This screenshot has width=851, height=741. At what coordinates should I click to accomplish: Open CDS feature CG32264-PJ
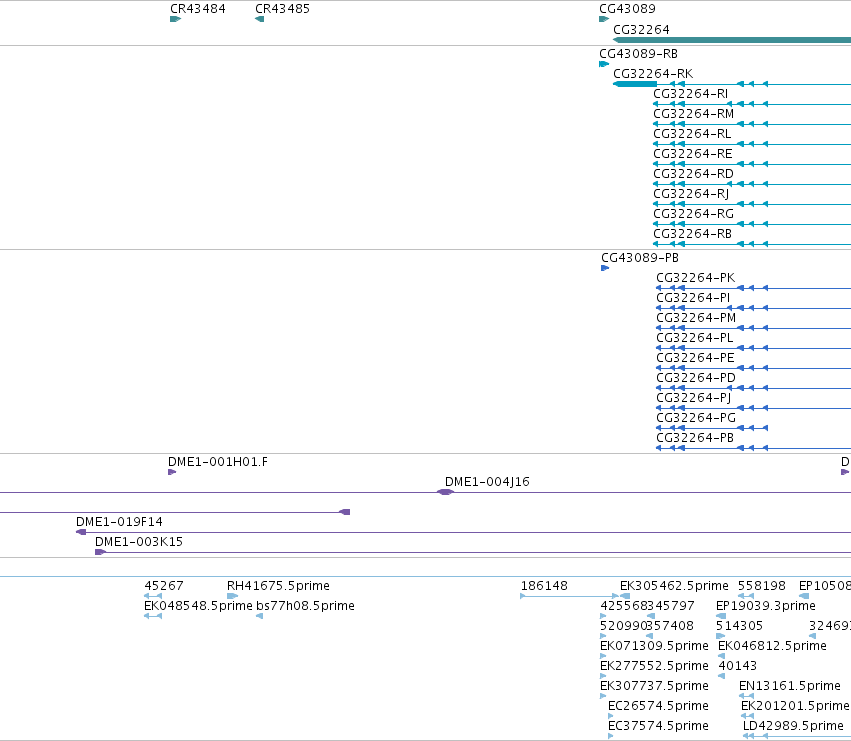[753, 408]
